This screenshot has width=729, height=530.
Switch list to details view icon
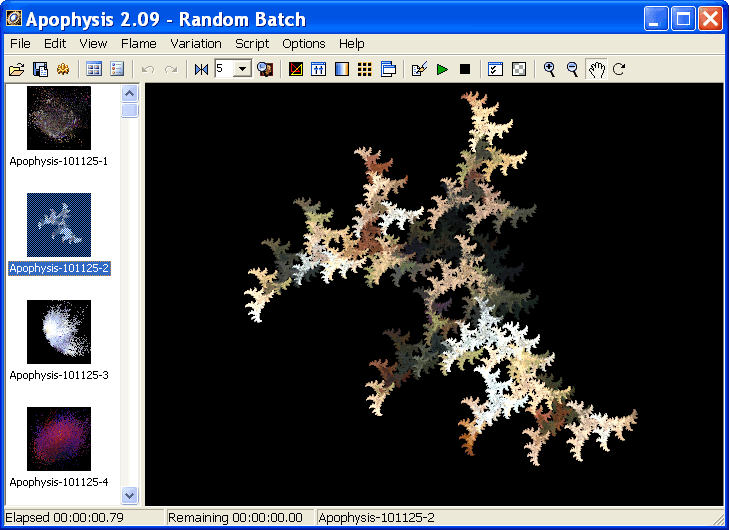coord(117,70)
